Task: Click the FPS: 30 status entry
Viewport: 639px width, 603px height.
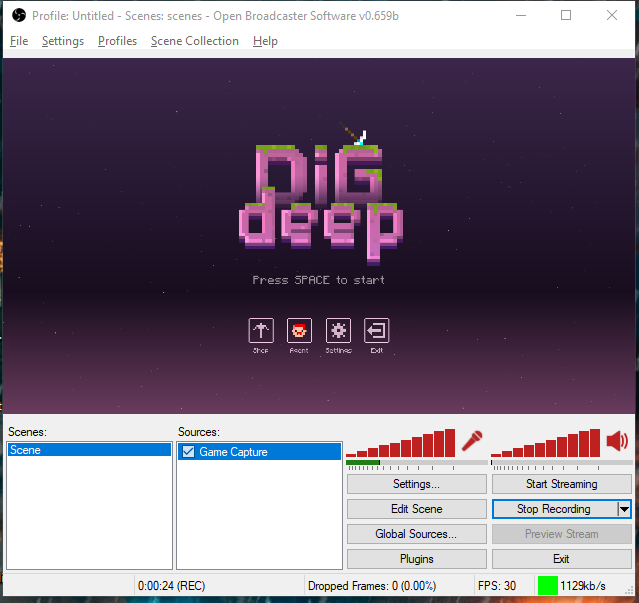Action: tap(497, 586)
